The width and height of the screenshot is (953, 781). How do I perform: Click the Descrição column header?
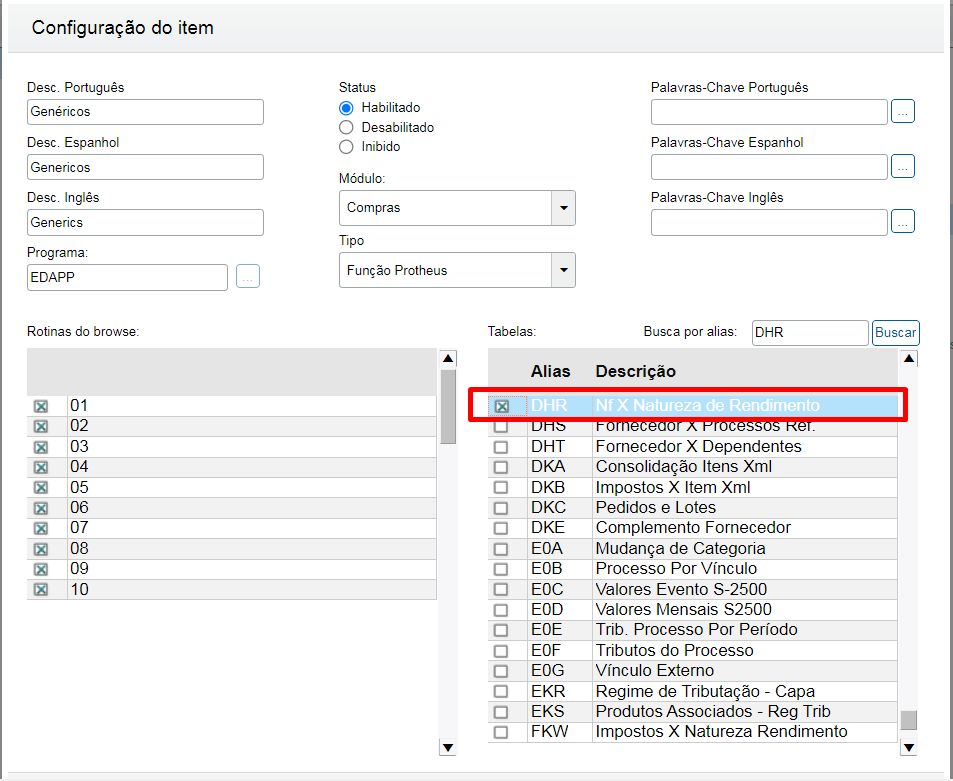[x=636, y=371]
